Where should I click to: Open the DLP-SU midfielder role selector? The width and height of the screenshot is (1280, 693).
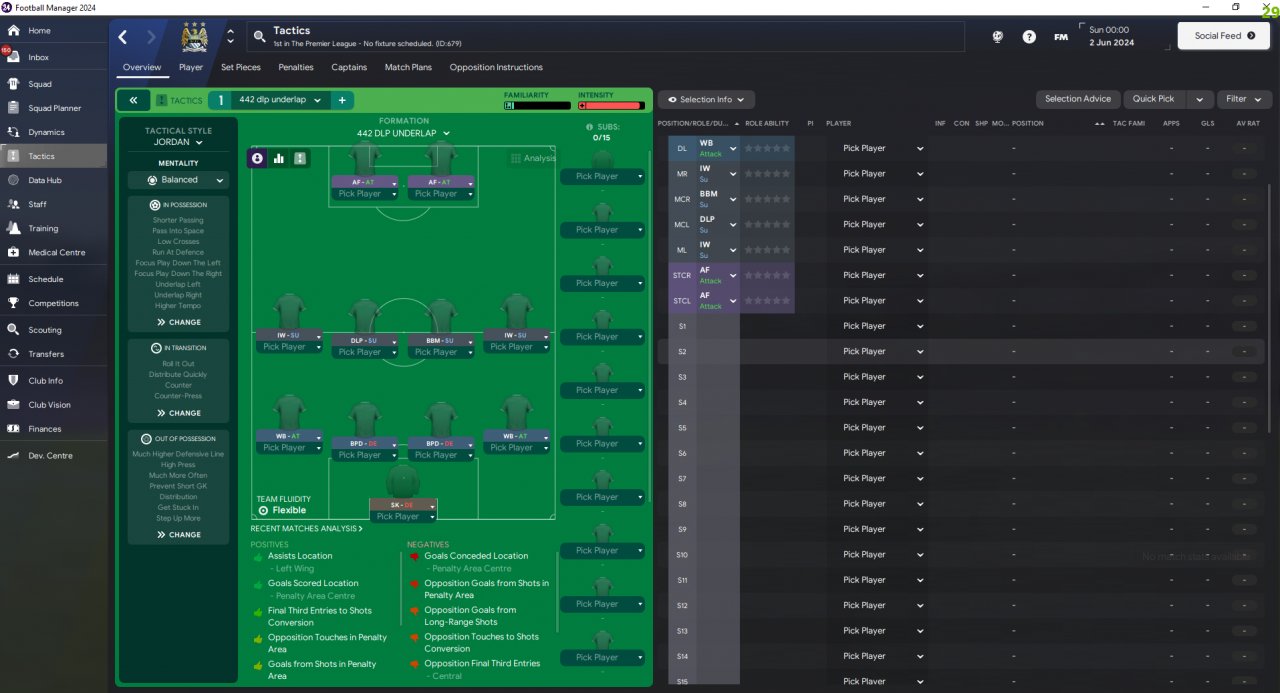[364, 340]
